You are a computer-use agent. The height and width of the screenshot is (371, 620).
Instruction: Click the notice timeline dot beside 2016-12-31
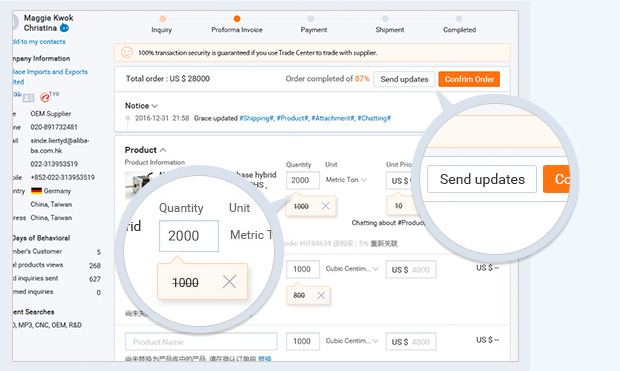point(127,118)
